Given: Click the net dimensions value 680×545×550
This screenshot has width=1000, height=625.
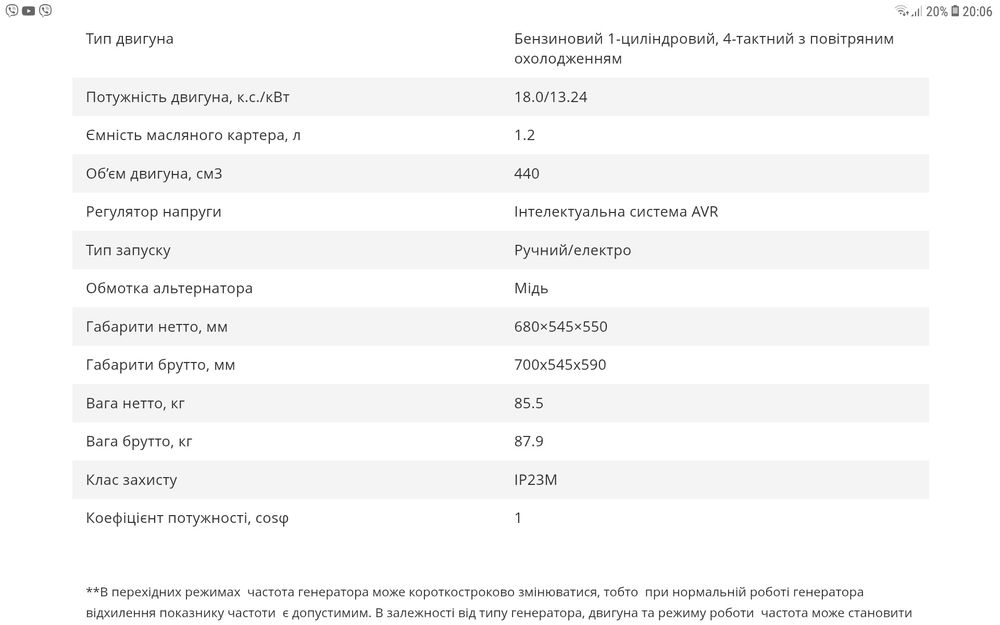Looking at the screenshot, I should pos(560,327).
